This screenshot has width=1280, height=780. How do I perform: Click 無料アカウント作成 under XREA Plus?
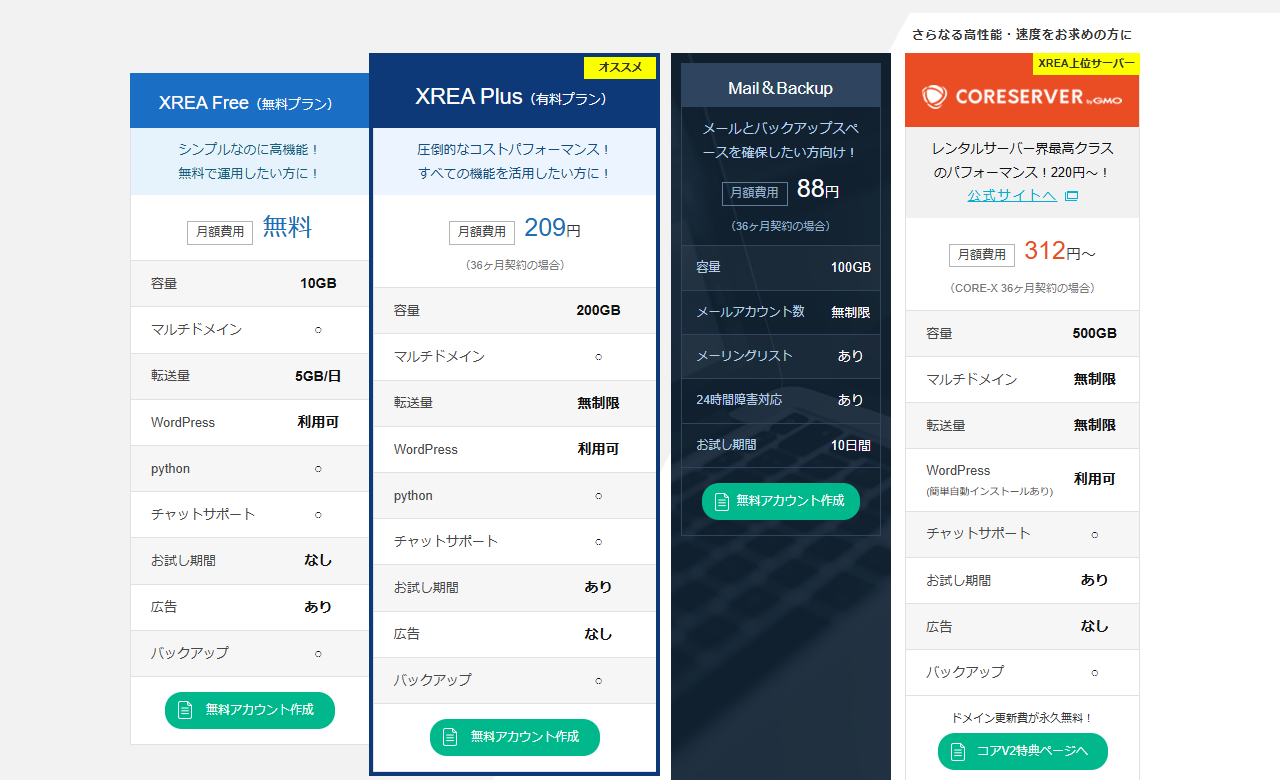tap(514, 736)
